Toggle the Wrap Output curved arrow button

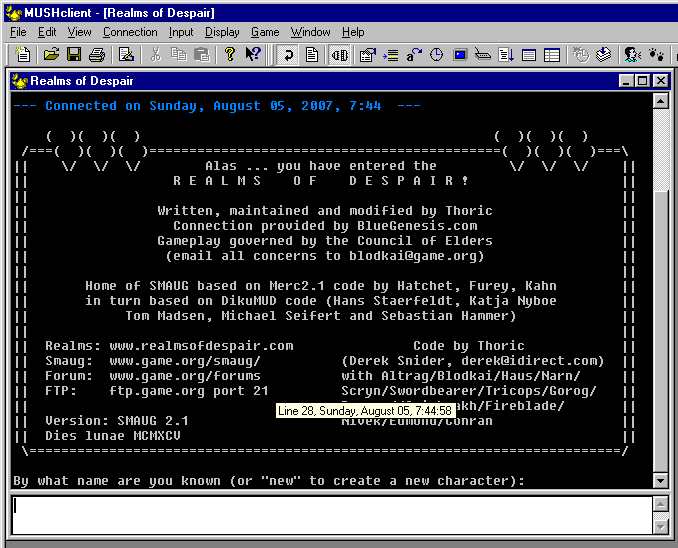tap(288, 55)
